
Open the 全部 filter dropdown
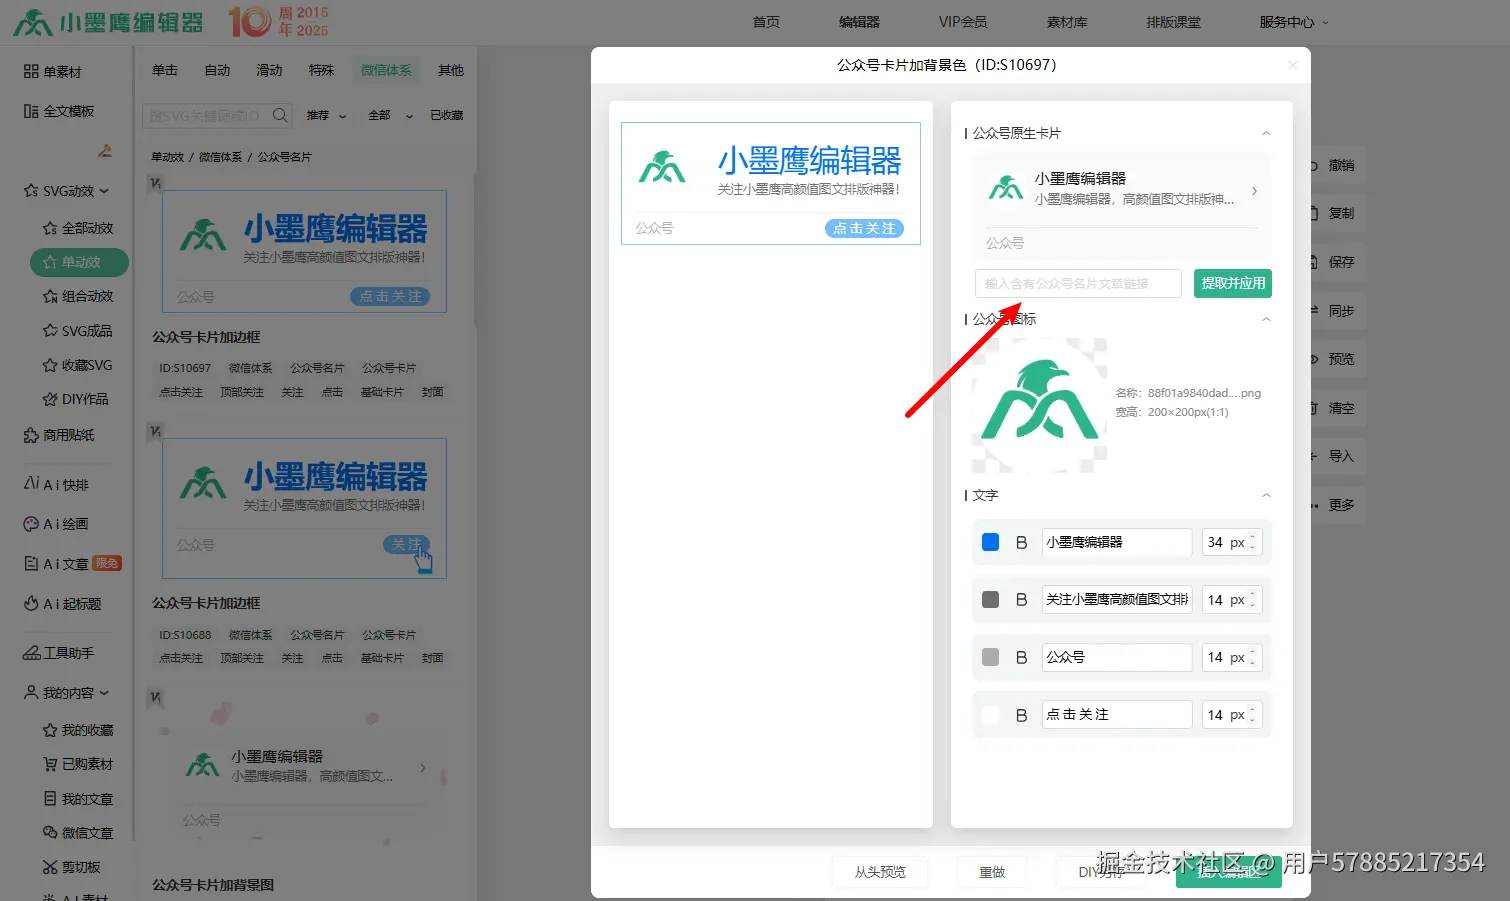[x=390, y=115]
